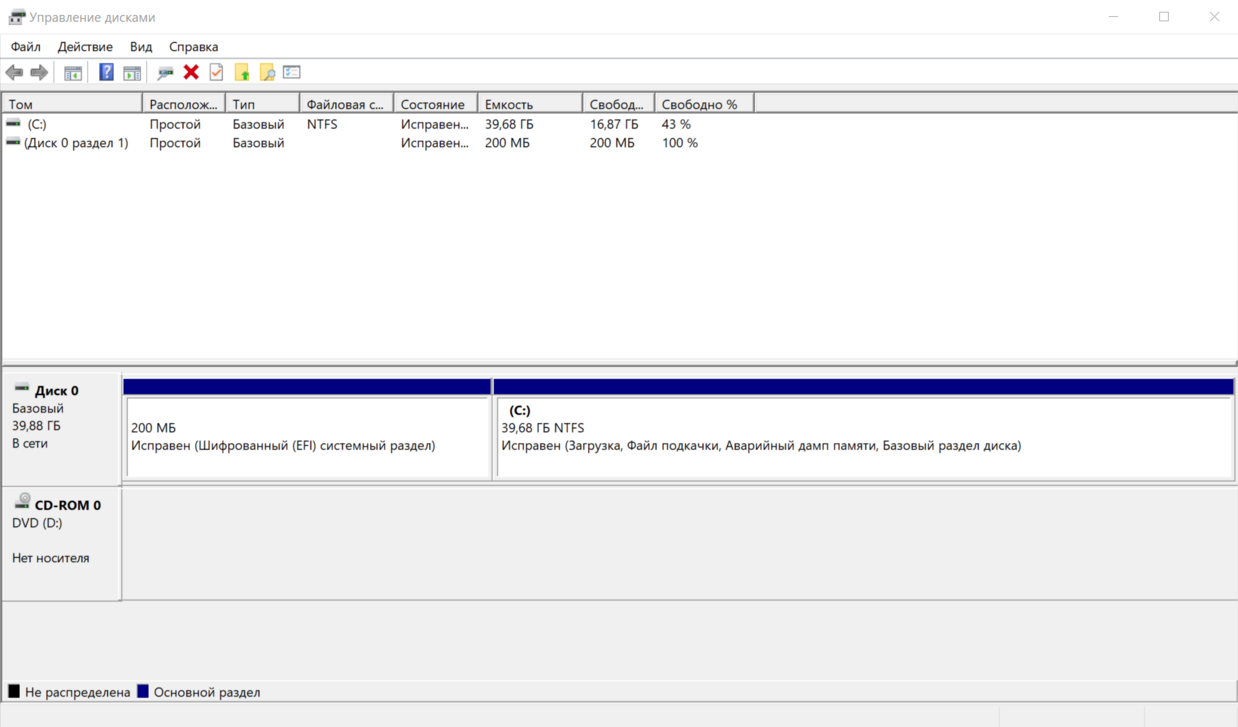Click the folder with green arrow icon
Viewport: 1238px width, 727px height.
click(242, 72)
